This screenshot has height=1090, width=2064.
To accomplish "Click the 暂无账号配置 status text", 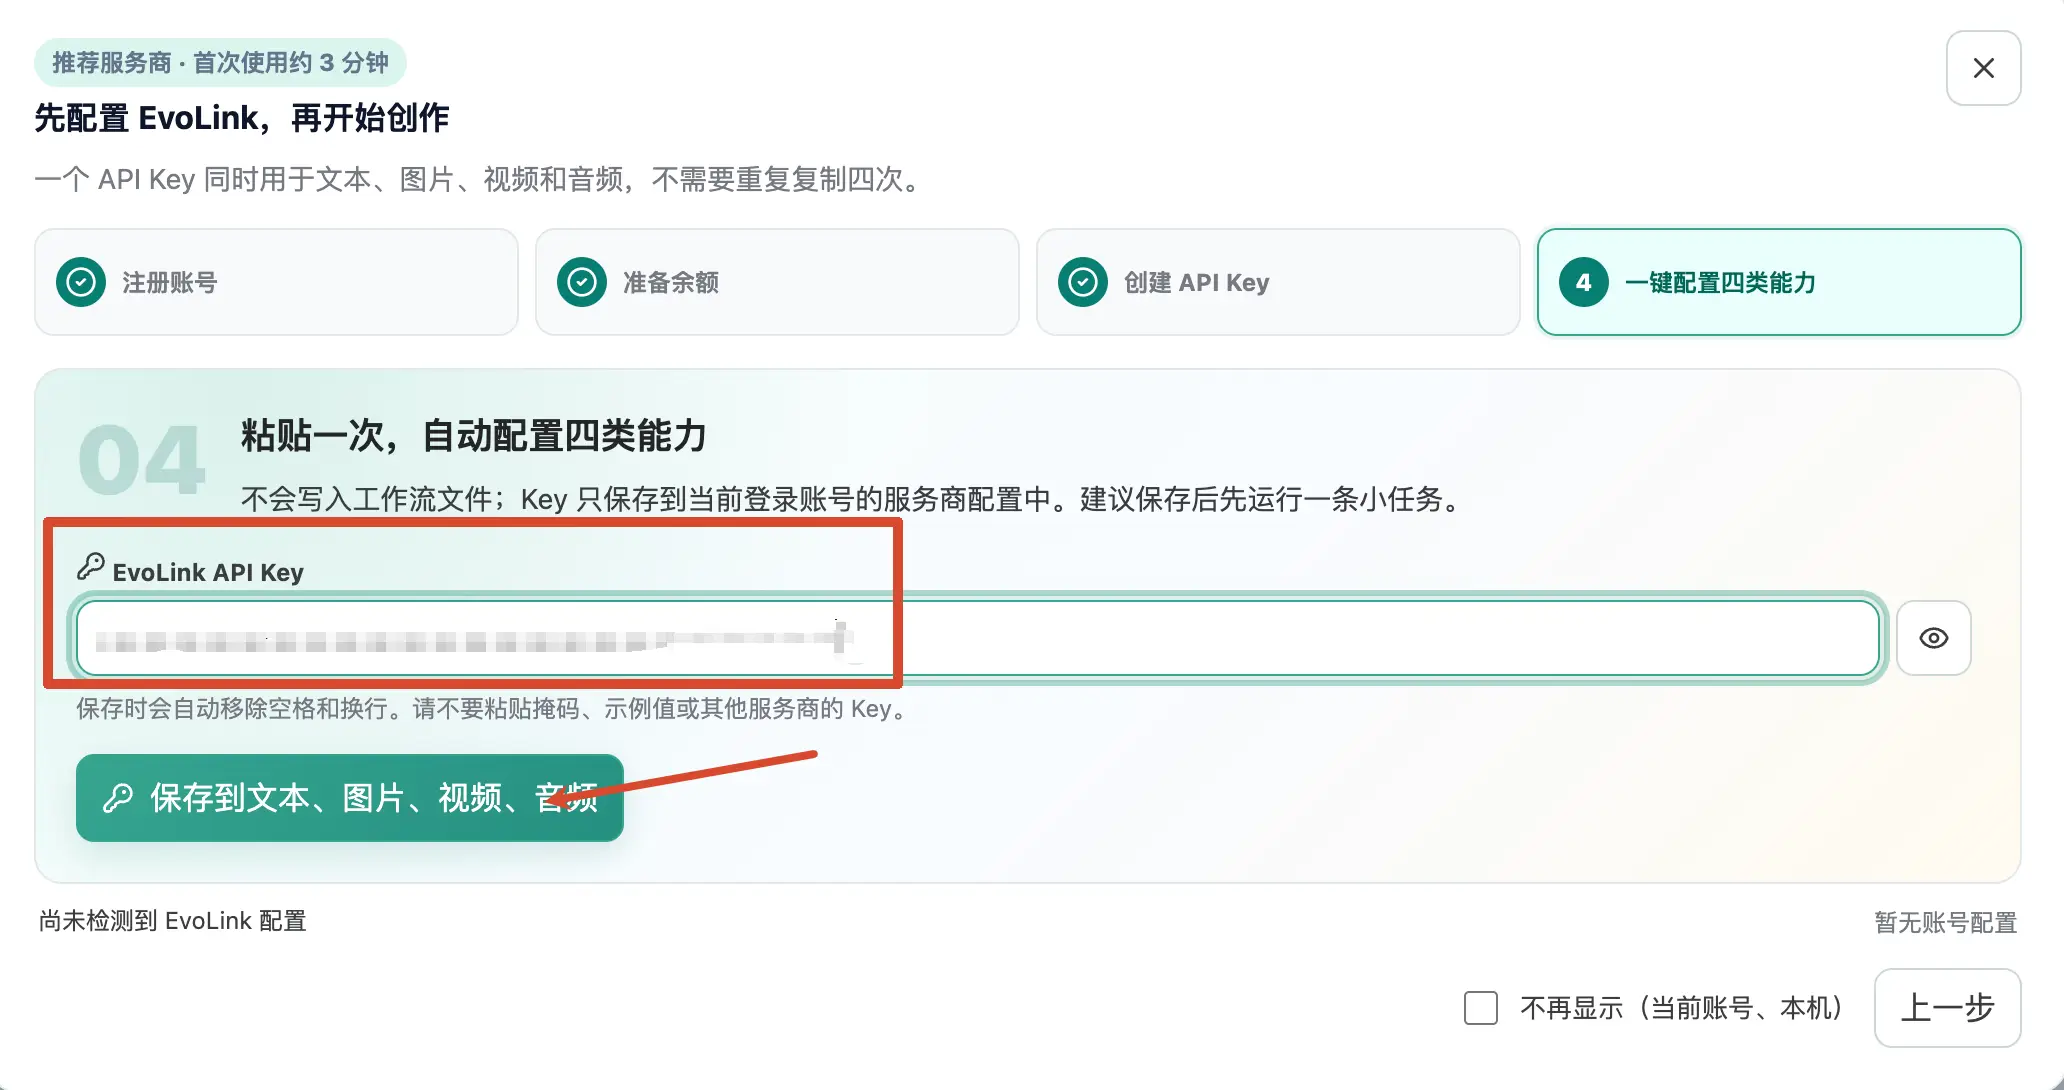I will coord(1946,922).
